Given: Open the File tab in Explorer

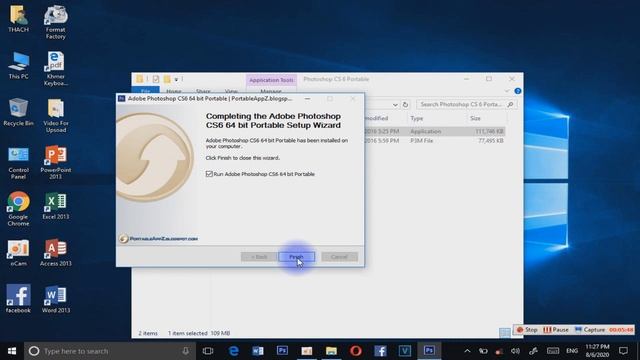Looking at the screenshot, I should pyautogui.click(x=145, y=91).
